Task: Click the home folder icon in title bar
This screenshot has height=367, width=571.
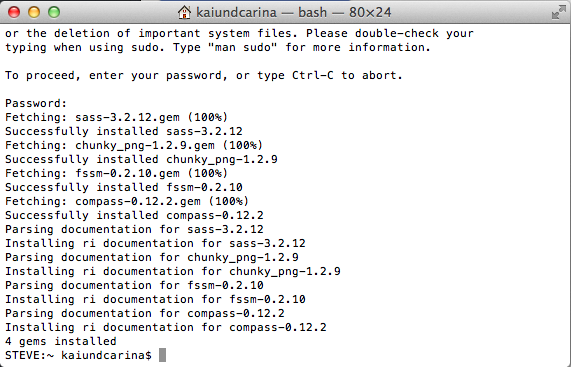Action: click(185, 12)
